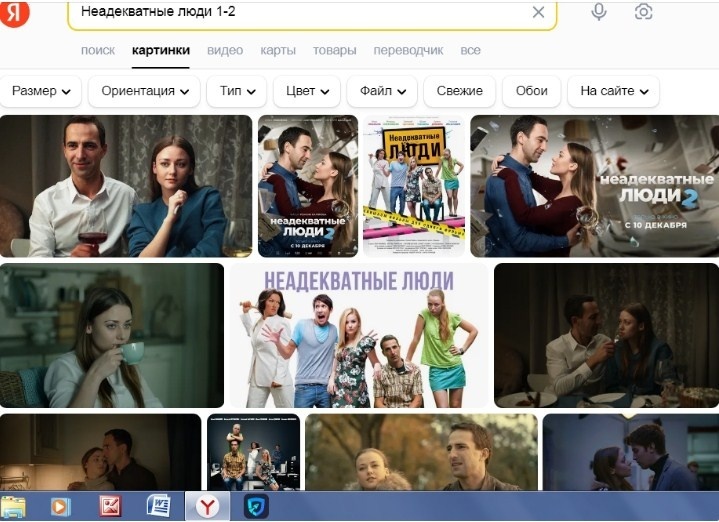Open Microsoft Word from the taskbar

[158, 506]
